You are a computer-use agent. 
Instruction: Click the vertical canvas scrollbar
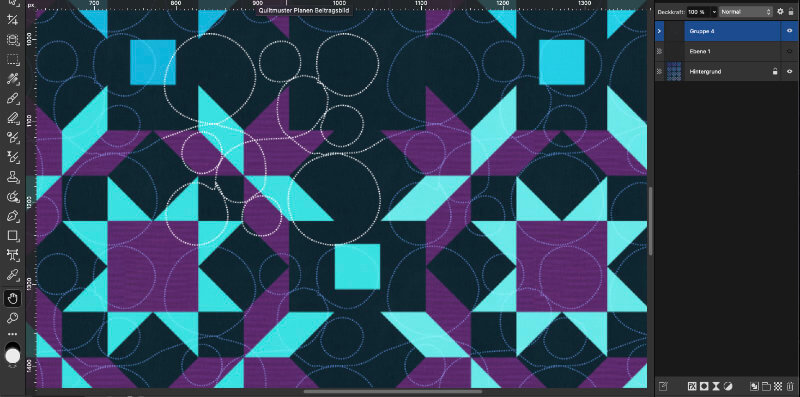(x=651, y=221)
